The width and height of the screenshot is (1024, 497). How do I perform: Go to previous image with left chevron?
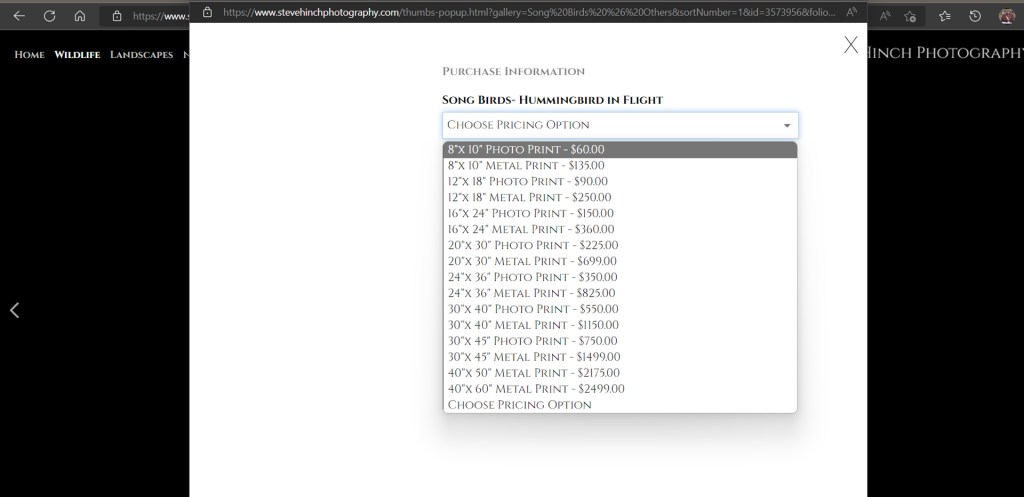tap(15, 310)
